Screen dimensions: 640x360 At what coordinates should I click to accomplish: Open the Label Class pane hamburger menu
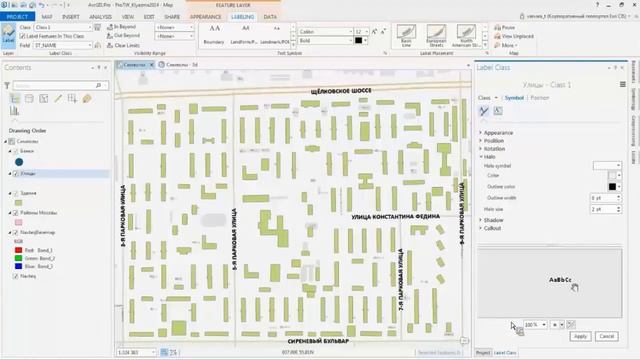[x=622, y=84]
